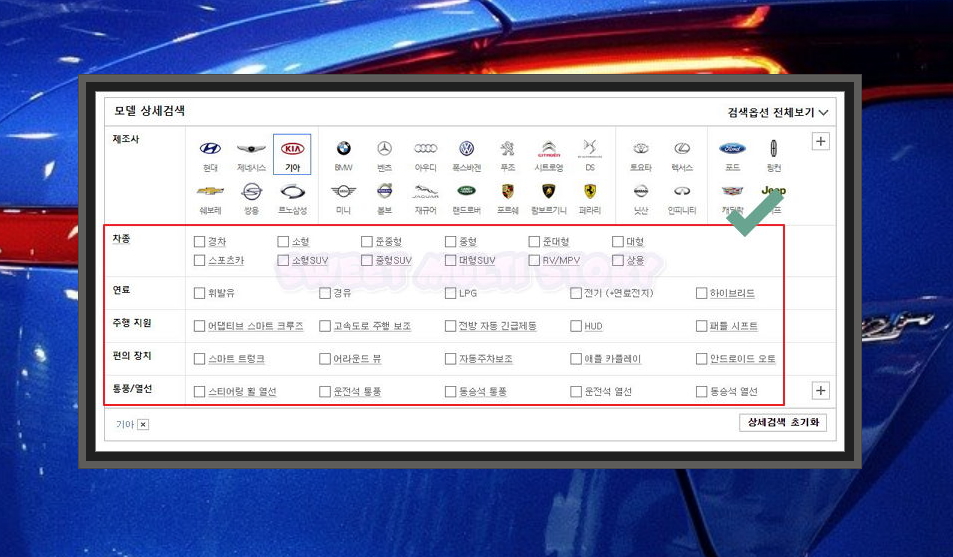Viewport: 953px width, 557px height.
Task: Check the 자동주차보조 option
Action: (x=450, y=359)
